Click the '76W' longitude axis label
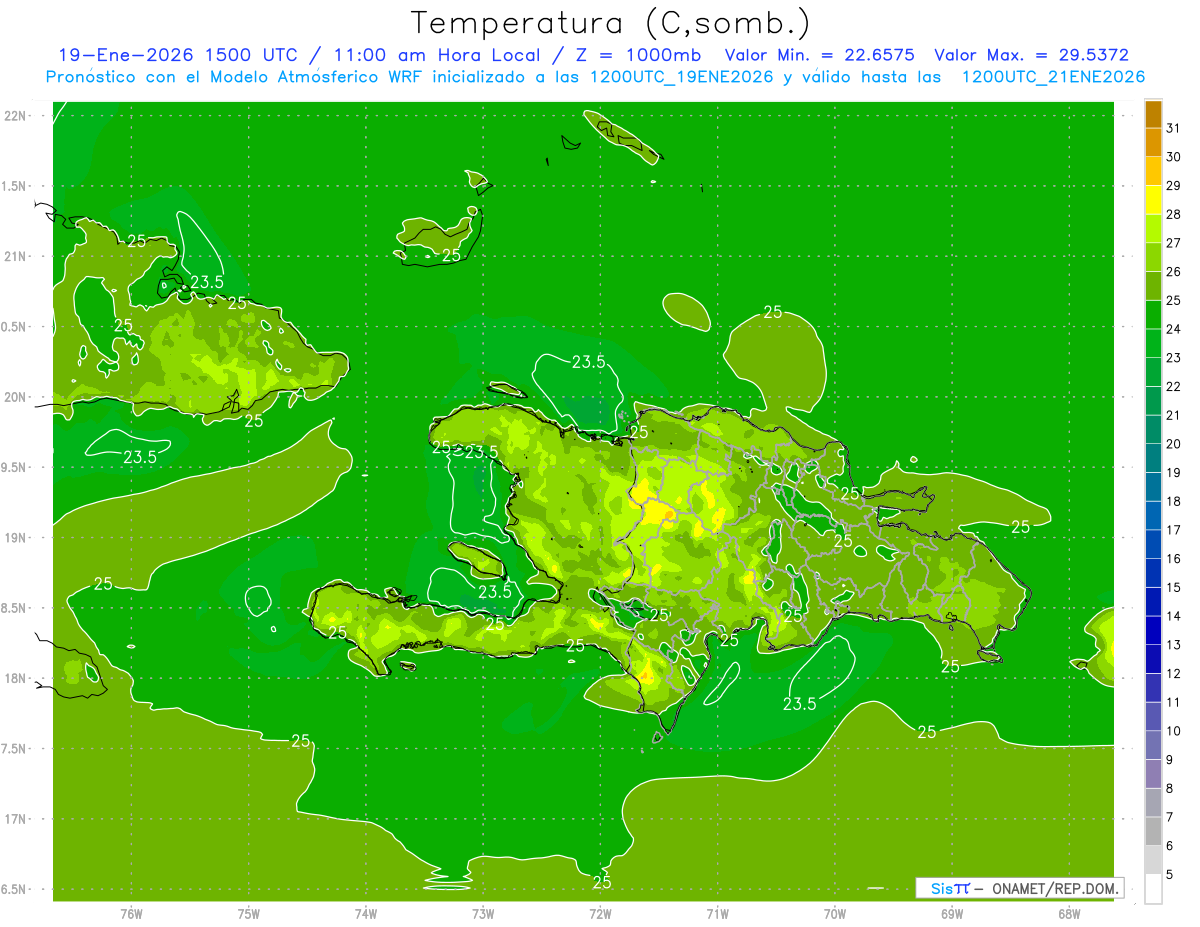 click(131, 913)
